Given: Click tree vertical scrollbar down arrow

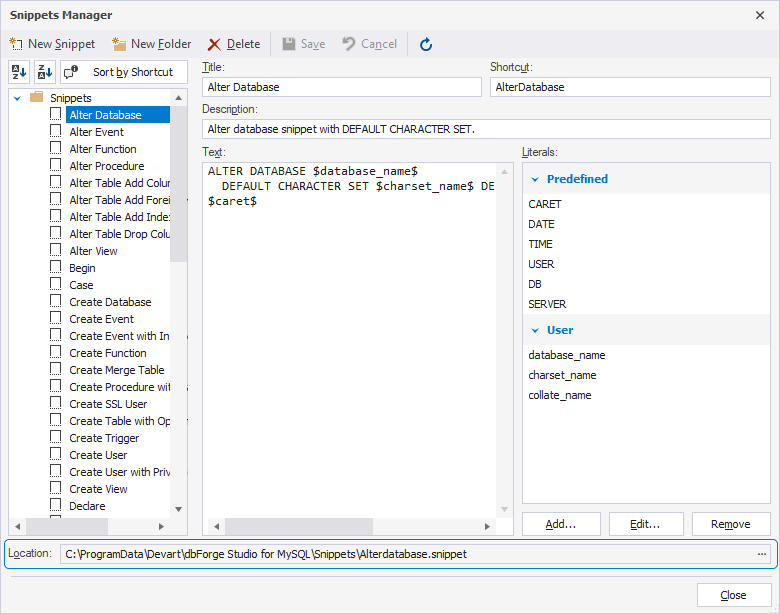Looking at the screenshot, I should point(179,509).
